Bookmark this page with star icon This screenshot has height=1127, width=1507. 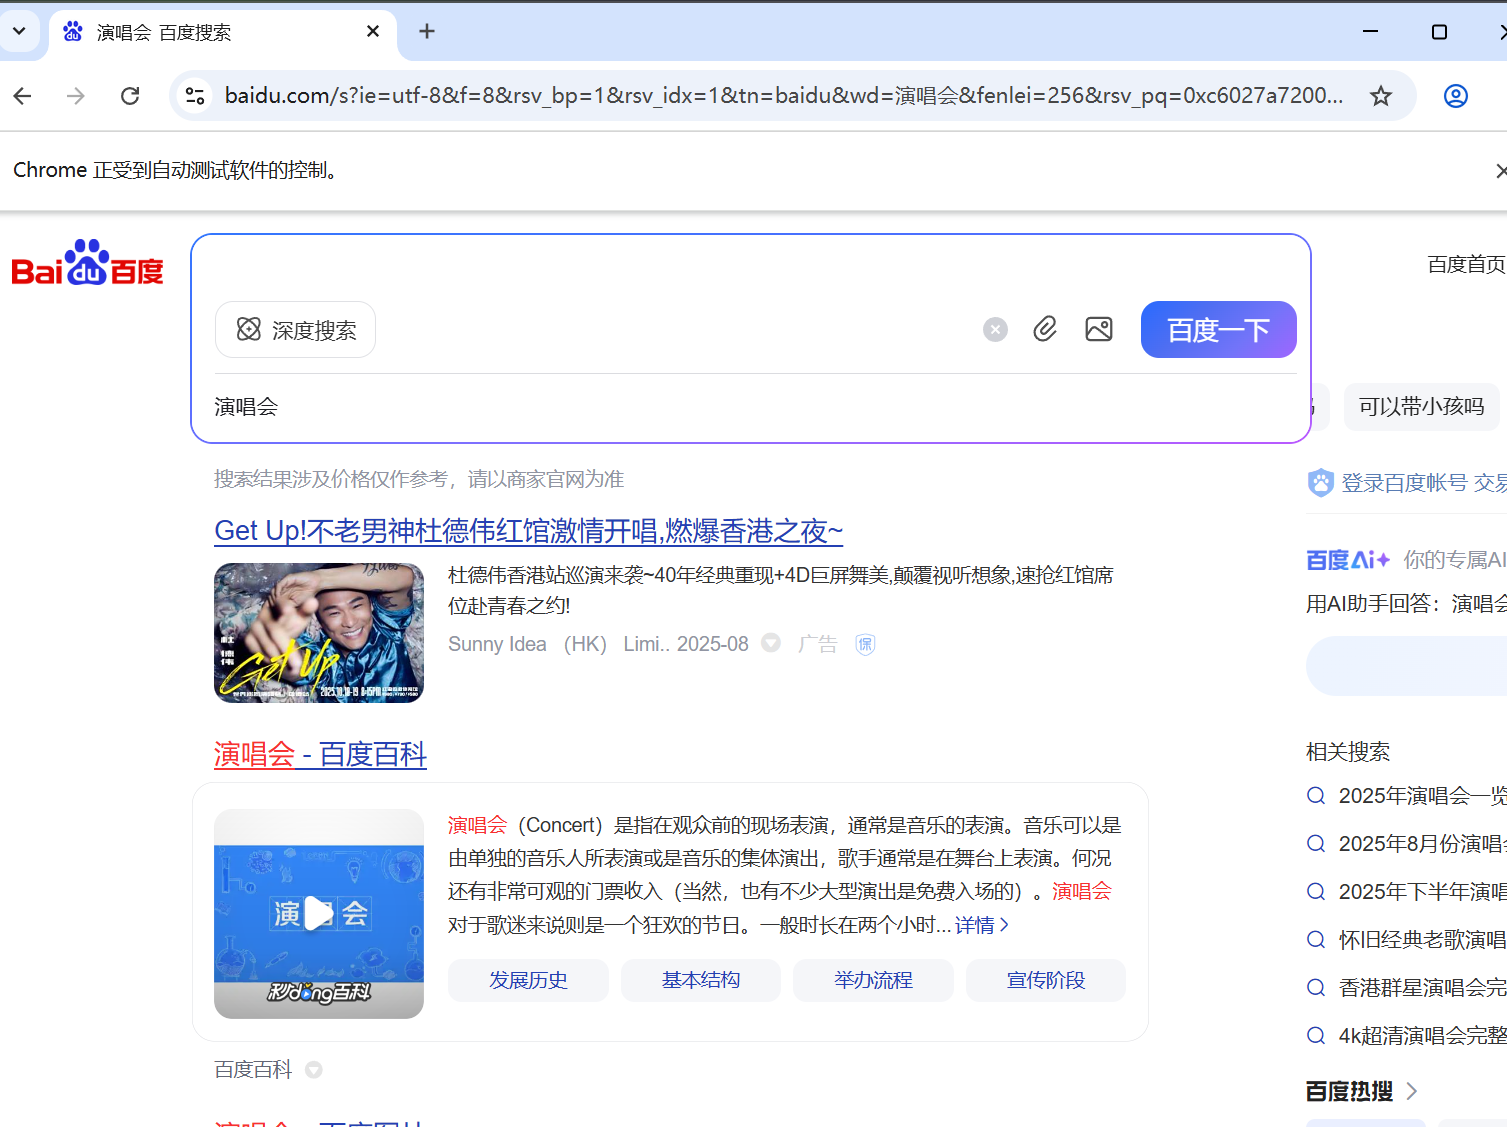tap(1381, 96)
